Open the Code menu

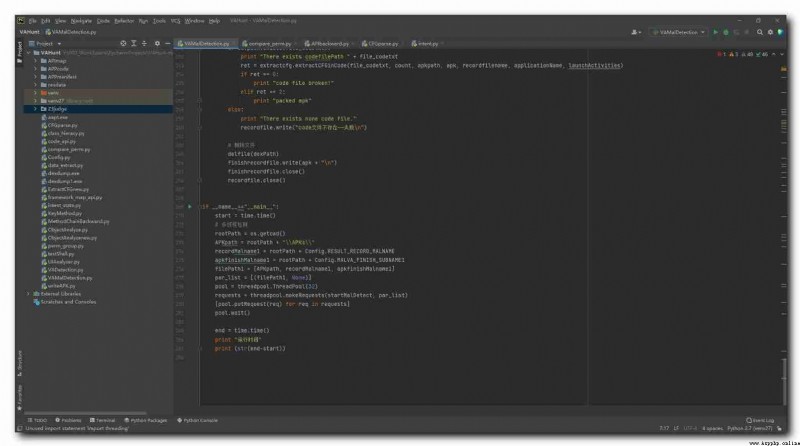[103, 21]
